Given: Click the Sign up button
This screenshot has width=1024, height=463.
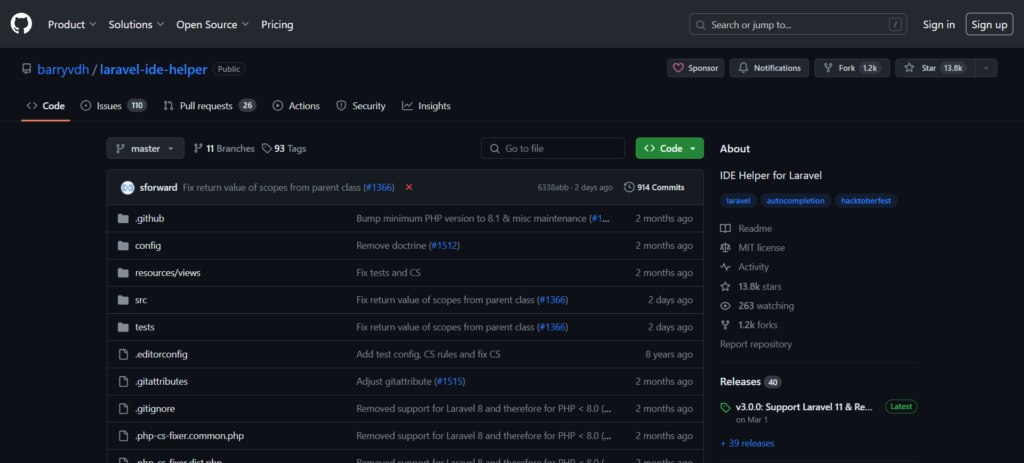Looking at the screenshot, I should [989, 24].
